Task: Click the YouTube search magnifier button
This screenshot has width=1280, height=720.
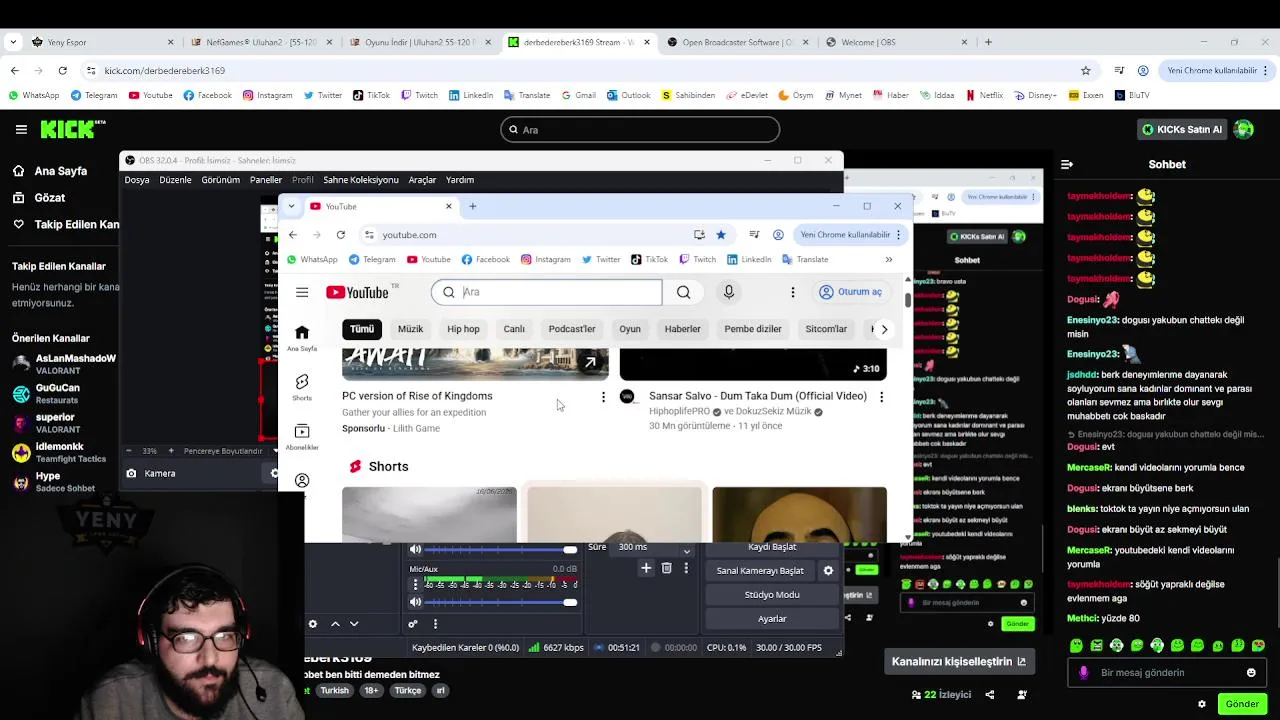Action: coord(683,292)
